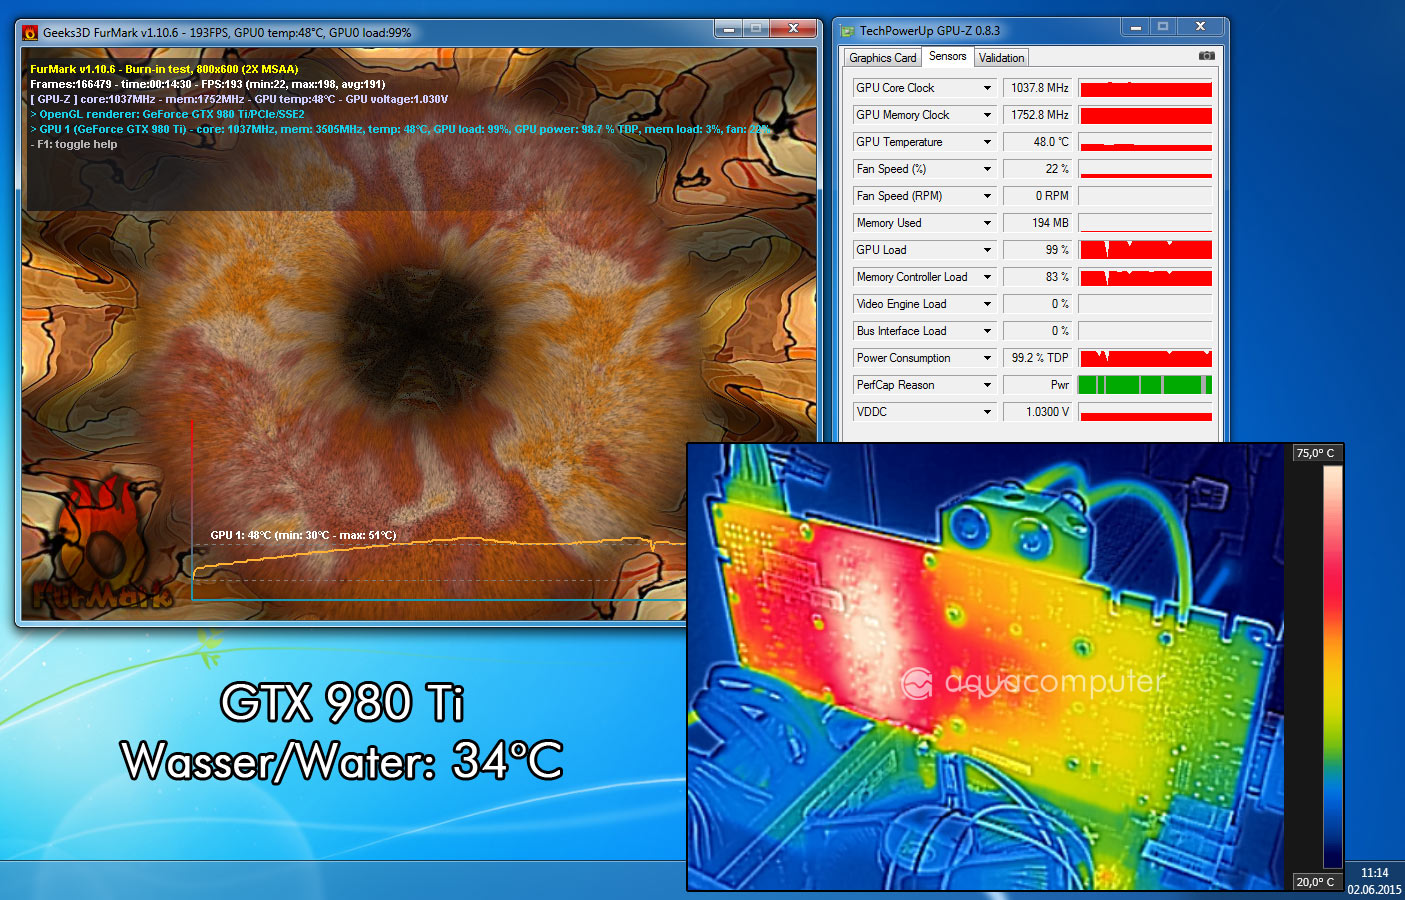This screenshot has height=900, width=1405.
Task: Click the 75,0° C thermal scale label
Action: click(x=1315, y=453)
